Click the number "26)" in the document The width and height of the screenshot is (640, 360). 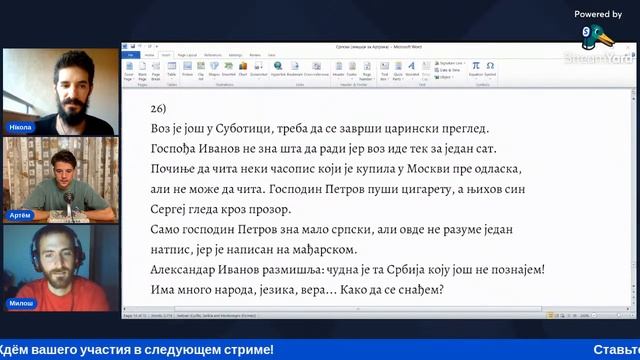158,109
